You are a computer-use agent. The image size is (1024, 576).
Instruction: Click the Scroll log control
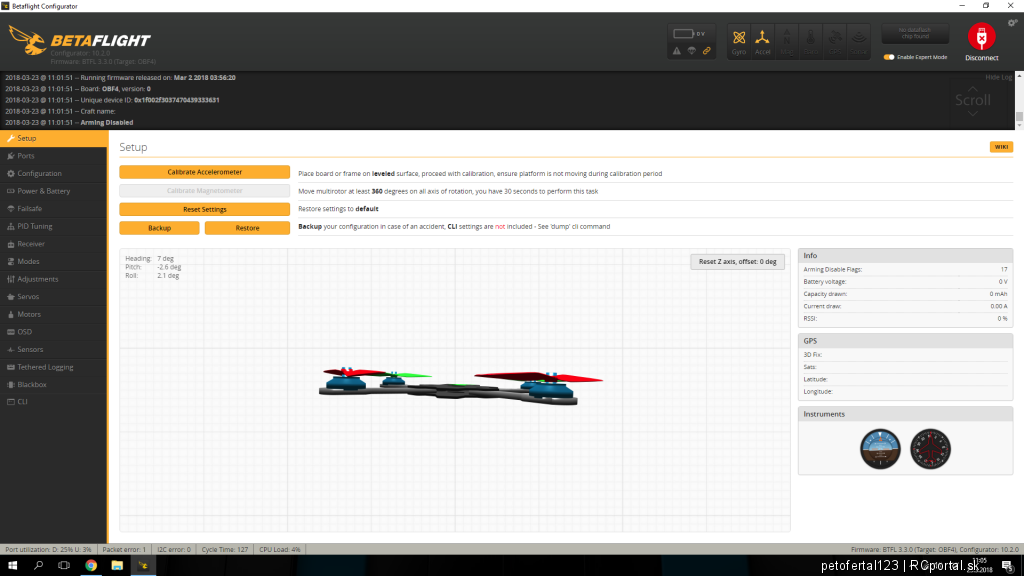click(972, 100)
